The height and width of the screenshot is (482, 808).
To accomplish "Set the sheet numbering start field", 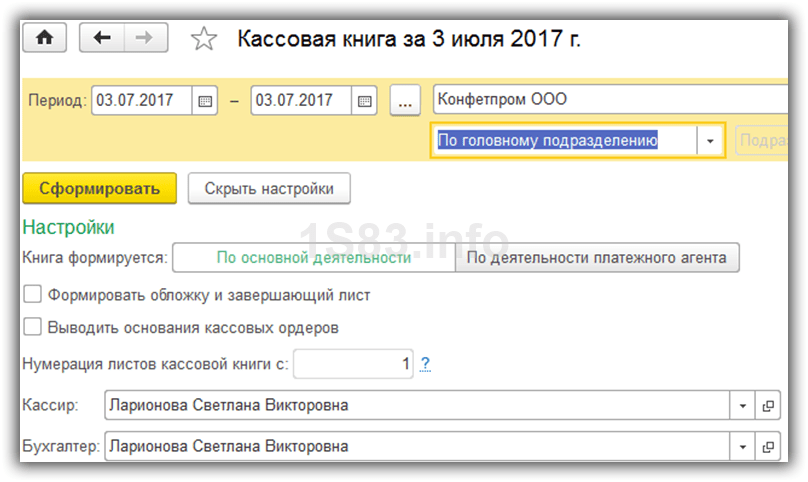I will click(x=354, y=364).
